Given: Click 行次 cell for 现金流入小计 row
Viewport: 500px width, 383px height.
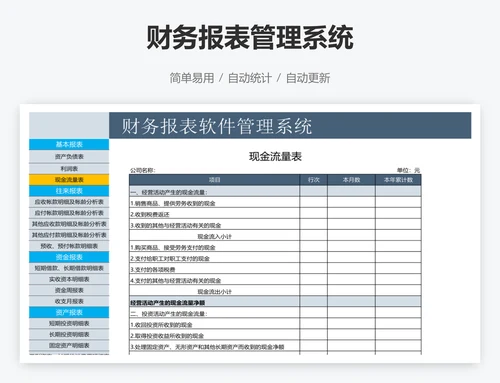Looking at the screenshot, I should pos(313,236).
